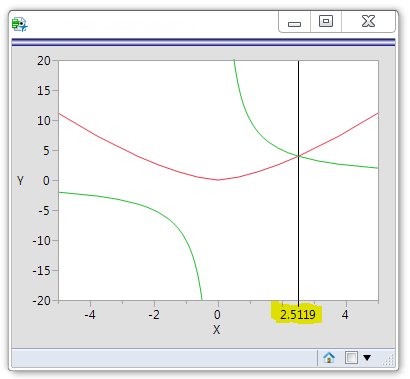The height and width of the screenshot is (379, 410).
Task: Click intersection of red and green curves
Action: pos(299,156)
